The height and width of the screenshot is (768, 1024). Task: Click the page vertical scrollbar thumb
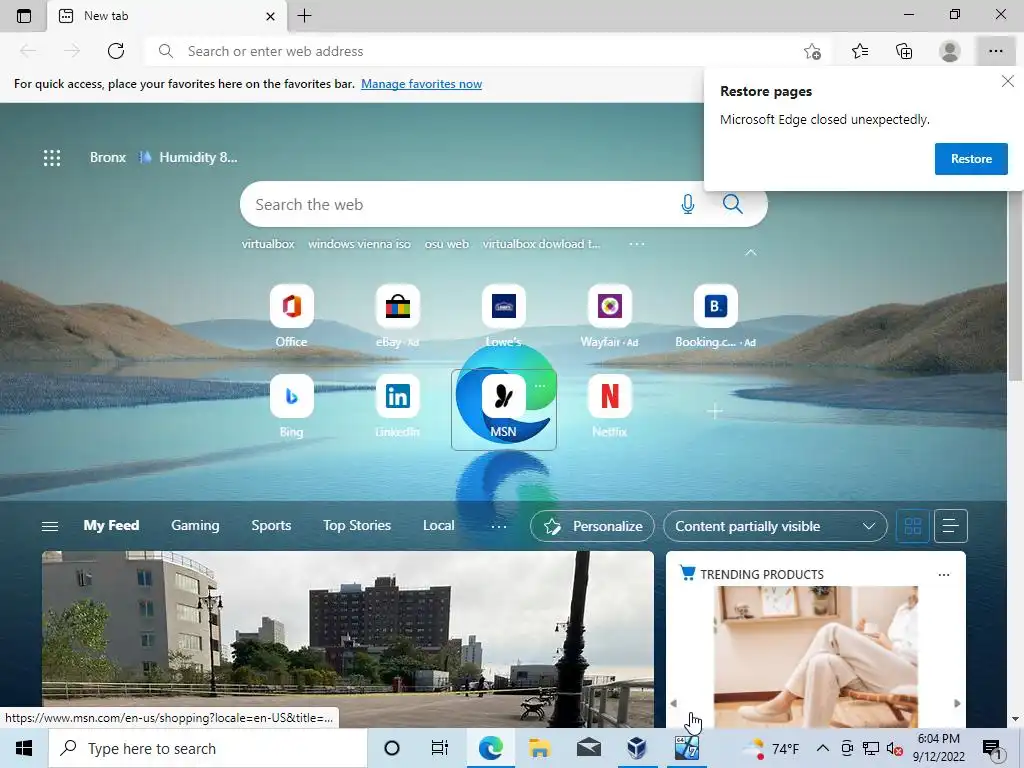tap(1015, 242)
